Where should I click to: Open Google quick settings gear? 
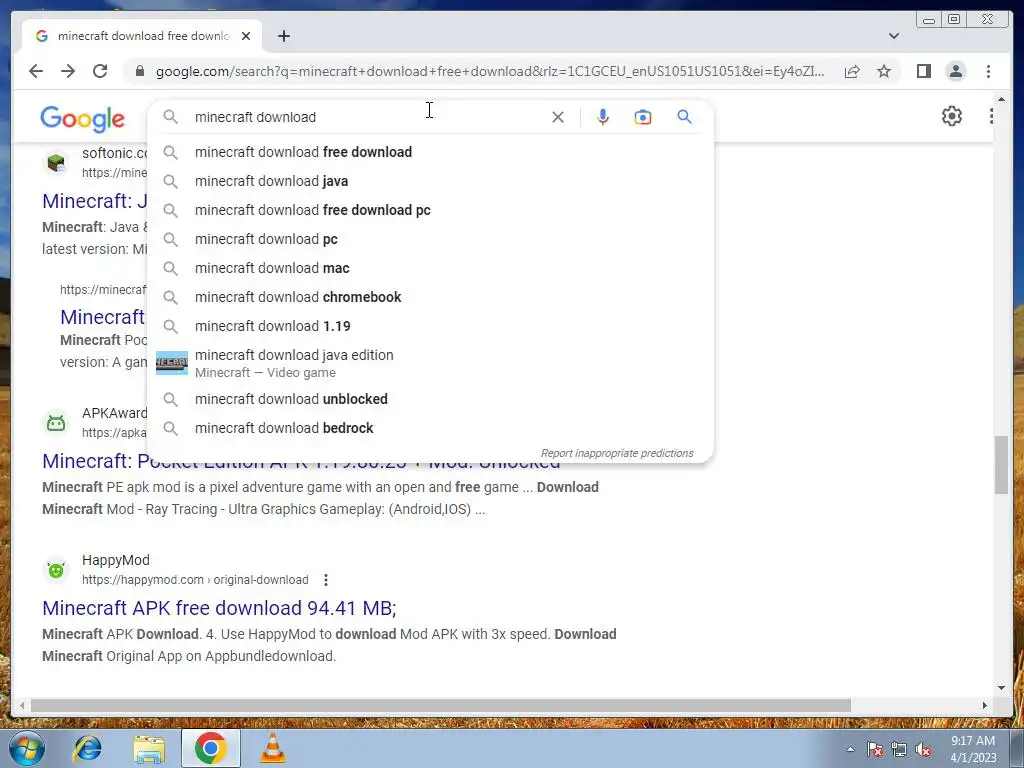click(x=952, y=116)
